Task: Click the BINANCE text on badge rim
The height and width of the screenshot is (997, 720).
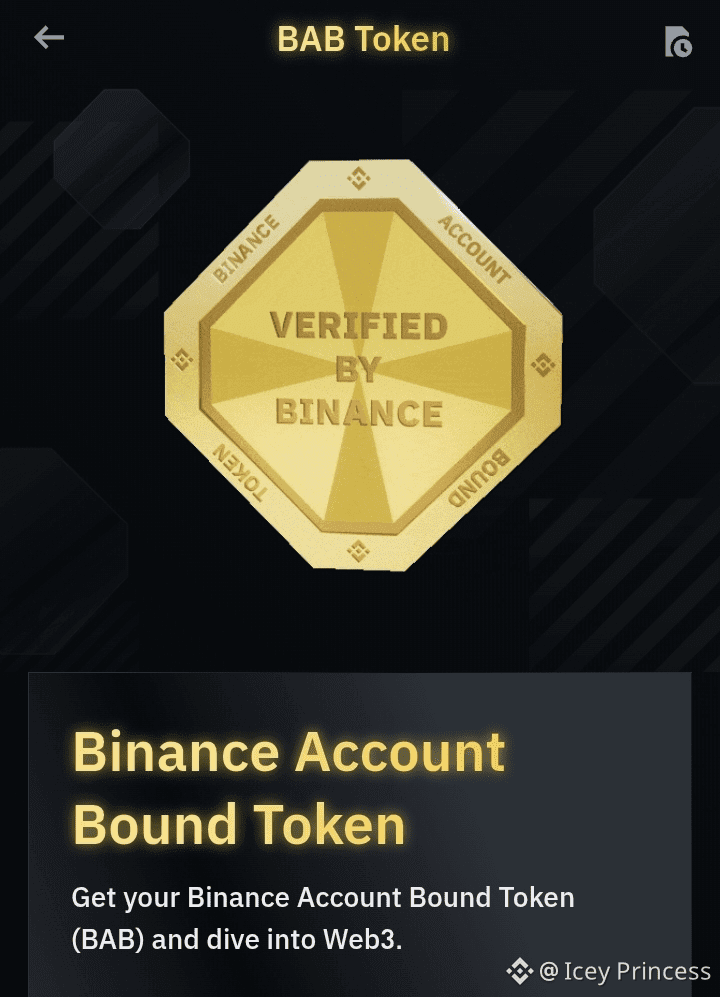Action: tap(246, 249)
